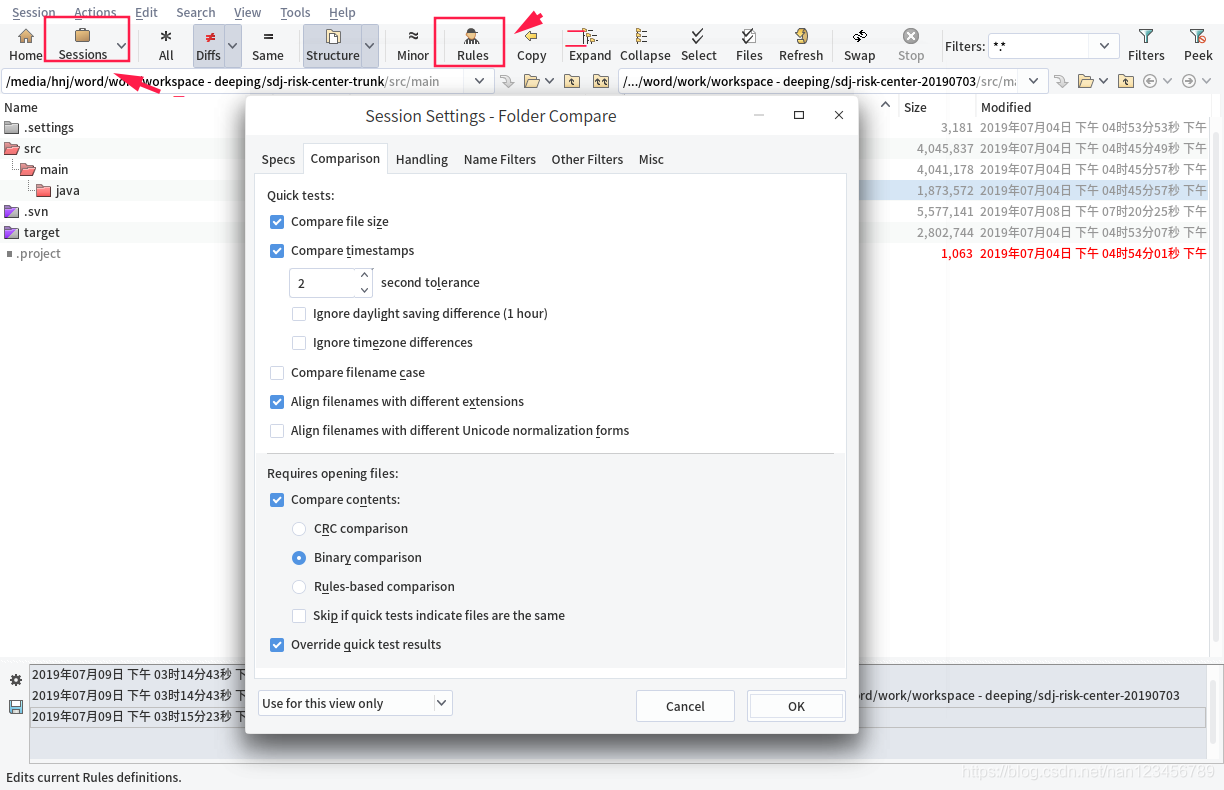Image resolution: width=1224 pixels, height=790 pixels.
Task: Show All files with the asterisk icon
Action: [x=166, y=36]
